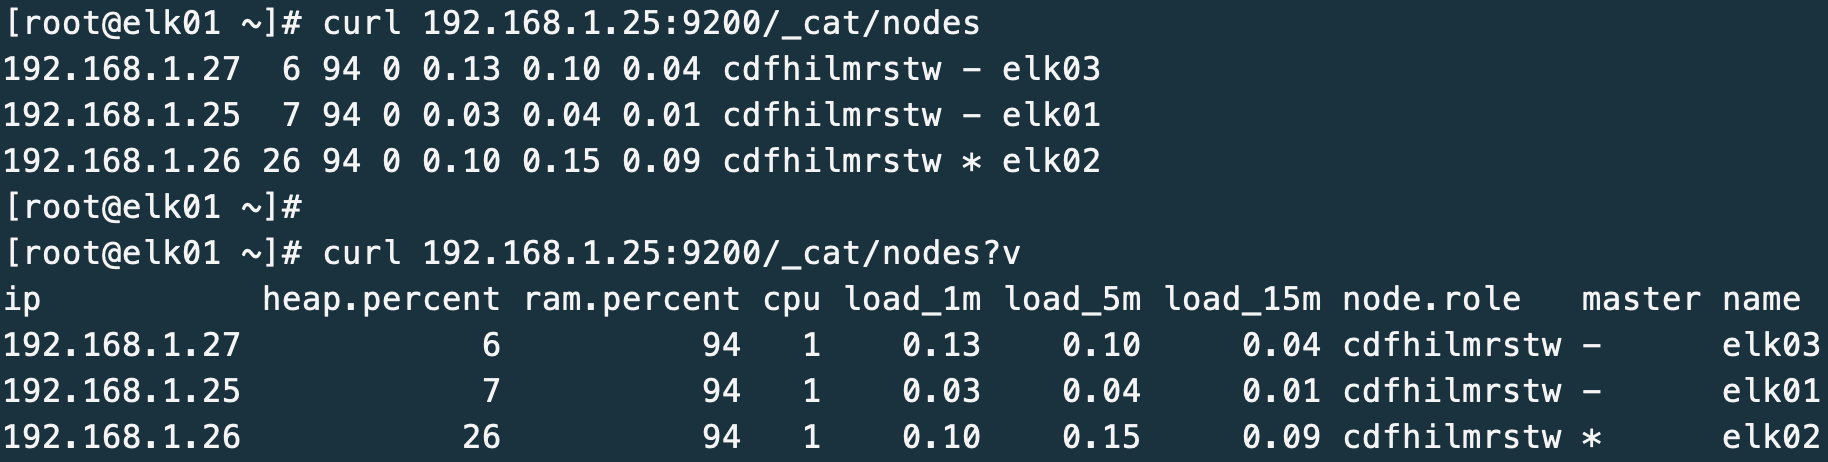Click the ram.percent column header
Image resolution: width=1828 pixels, height=462 pixels.
[631, 299]
